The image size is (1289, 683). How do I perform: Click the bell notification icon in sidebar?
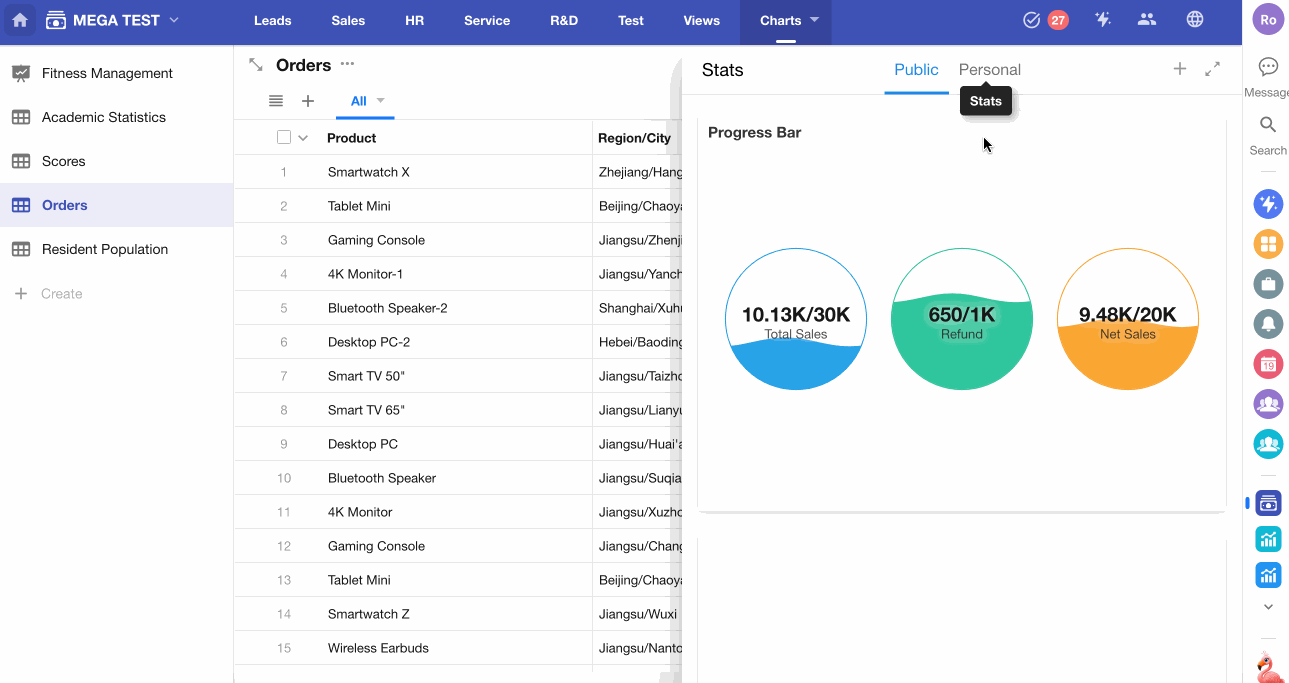point(1268,324)
